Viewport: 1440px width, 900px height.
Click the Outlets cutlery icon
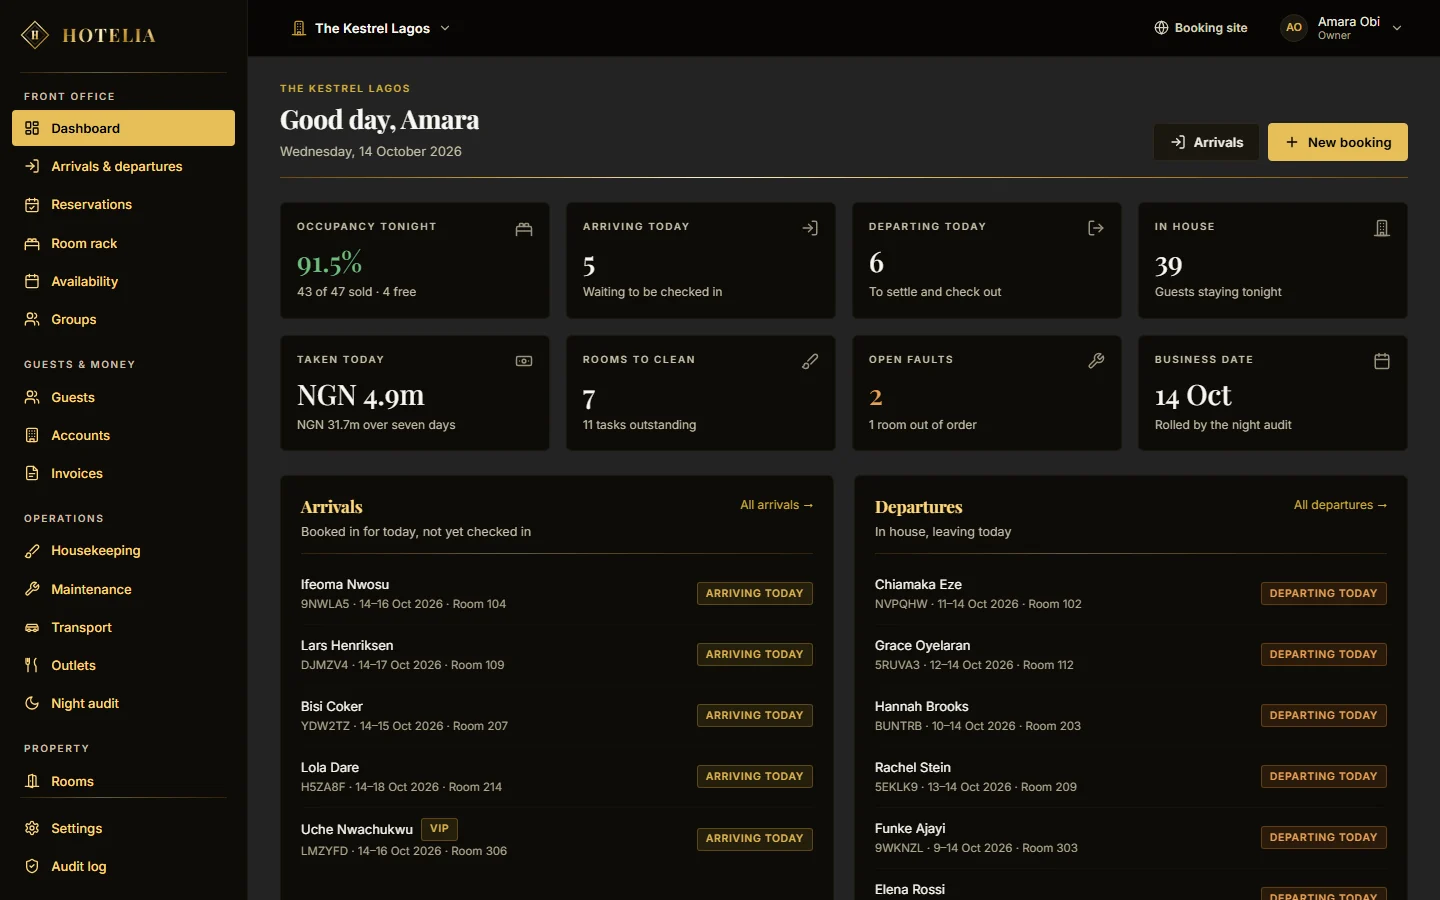(32, 665)
